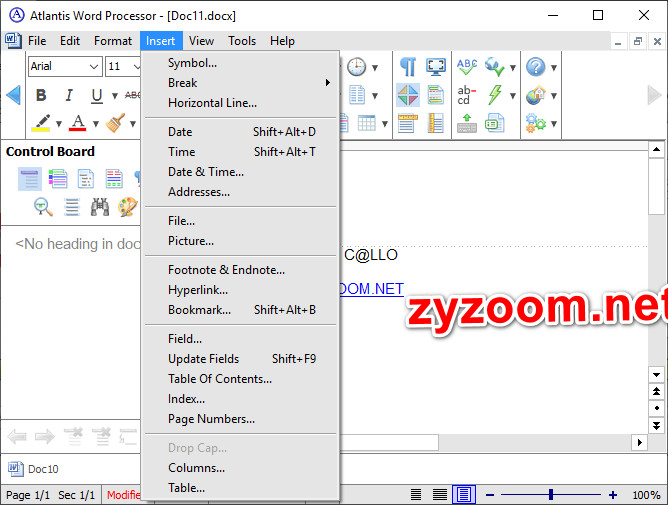This screenshot has width=668, height=505.
Task: Insert the Date via menu
Action: coord(241,132)
